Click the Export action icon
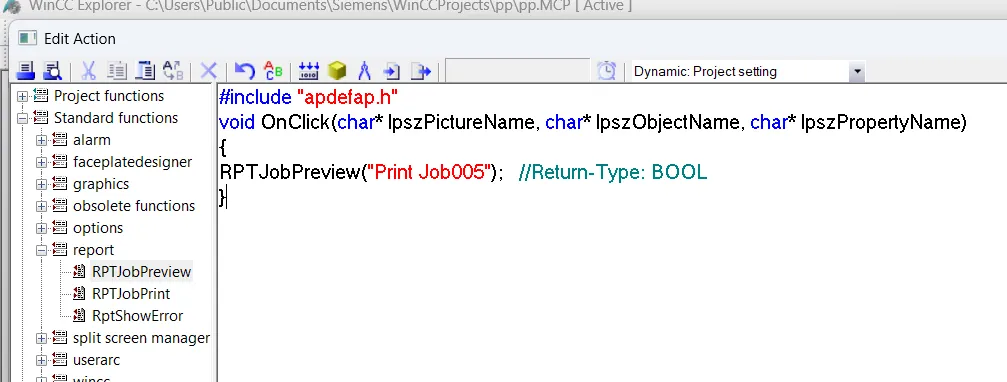Image resolution: width=1007 pixels, height=382 pixels. pyautogui.click(x=421, y=71)
